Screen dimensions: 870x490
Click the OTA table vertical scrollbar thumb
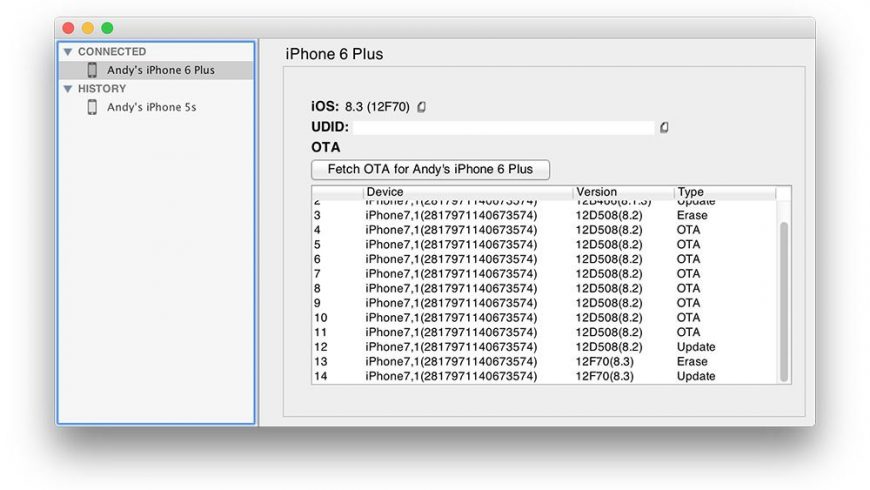pyautogui.click(x=784, y=301)
